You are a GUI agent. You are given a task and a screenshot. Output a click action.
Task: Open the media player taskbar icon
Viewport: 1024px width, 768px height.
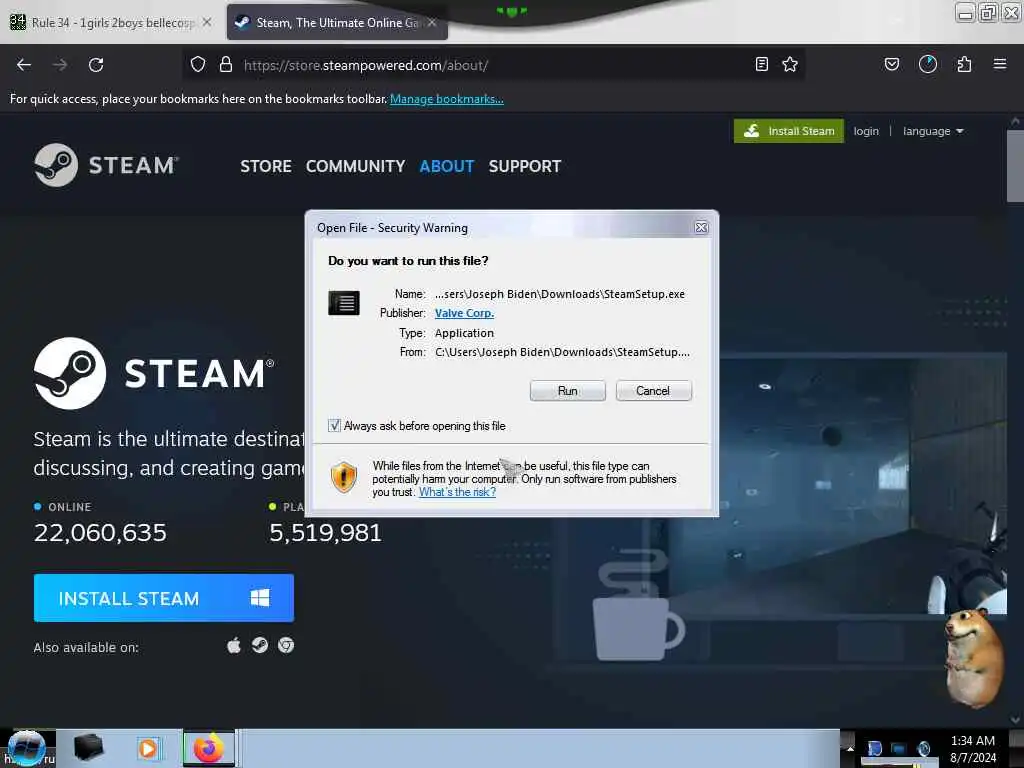pos(148,748)
